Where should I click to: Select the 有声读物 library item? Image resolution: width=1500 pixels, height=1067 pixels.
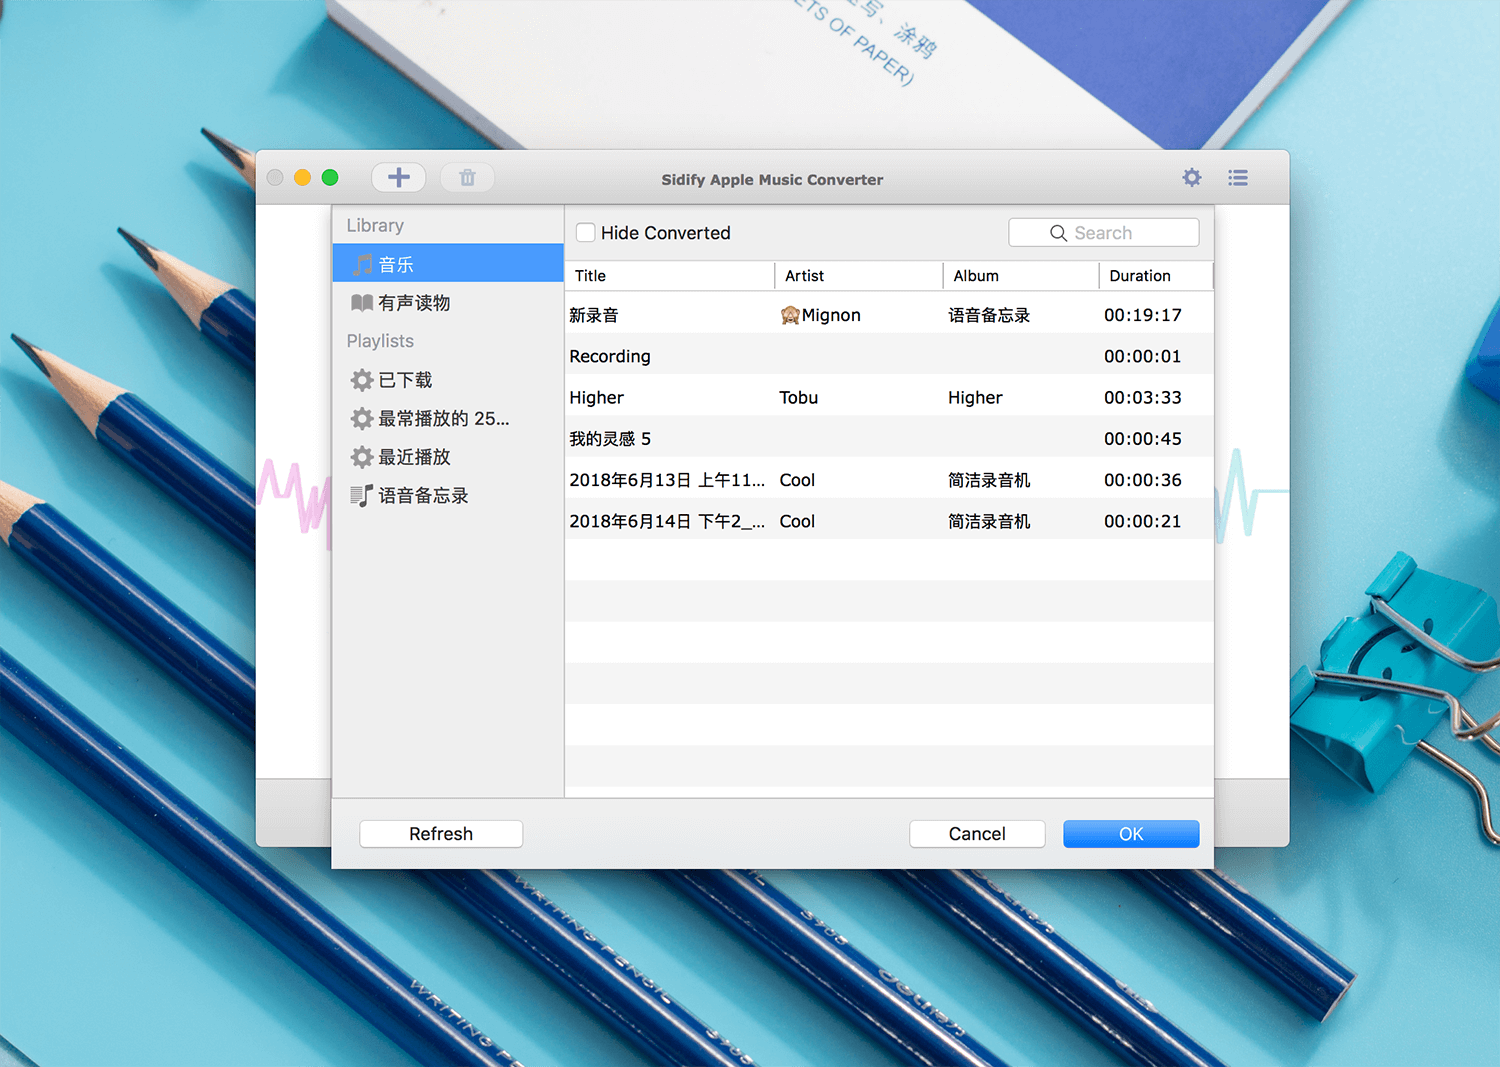448,303
